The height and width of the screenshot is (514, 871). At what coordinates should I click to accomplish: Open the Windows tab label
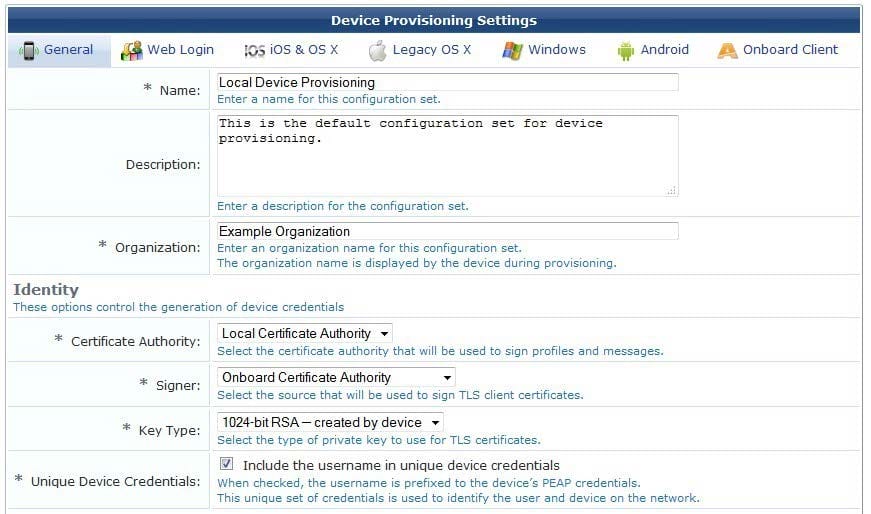click(557, 49)
